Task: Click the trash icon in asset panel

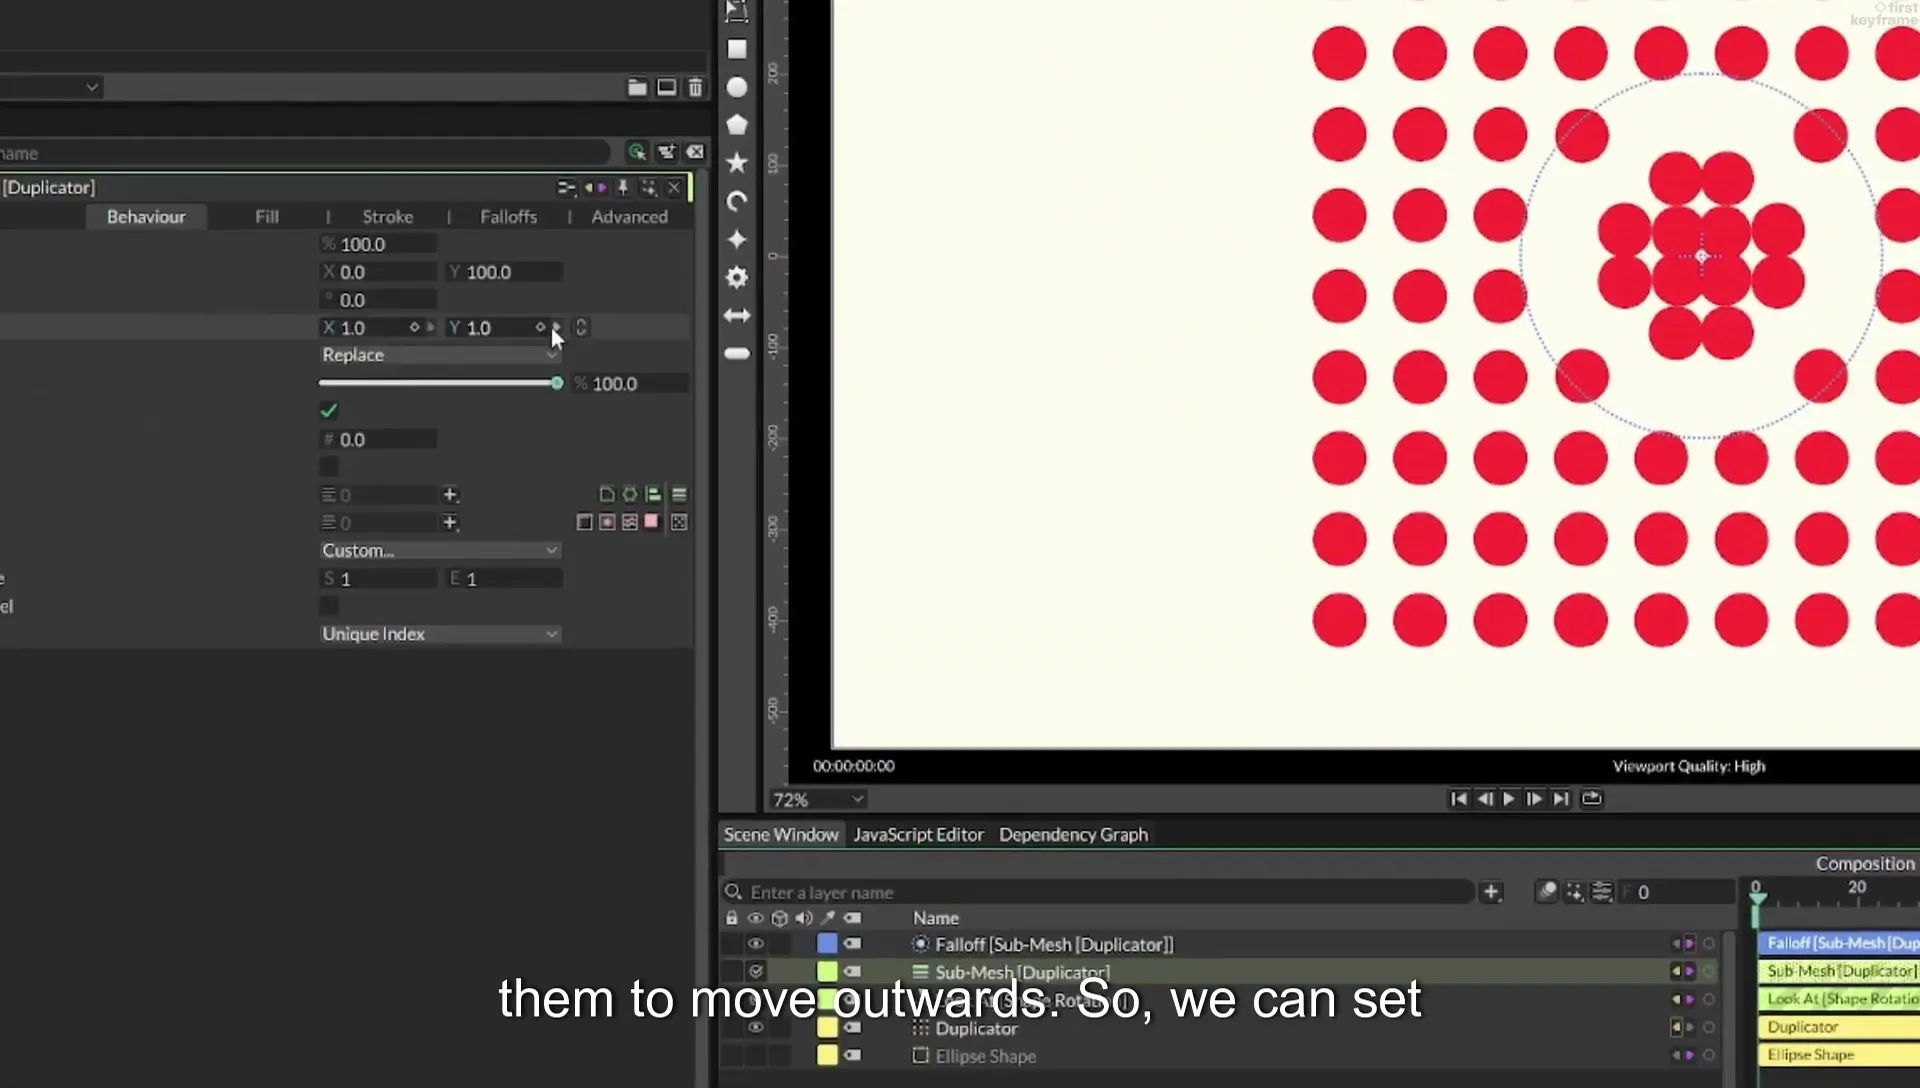Action: tap(695, 87)
